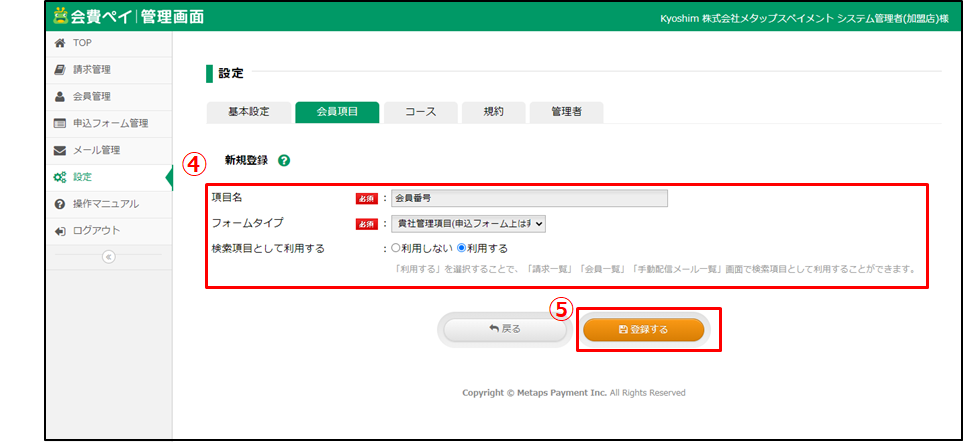Switch to the コース tab
Viewport: 963px width, 442px height.
tap(420, 113)
